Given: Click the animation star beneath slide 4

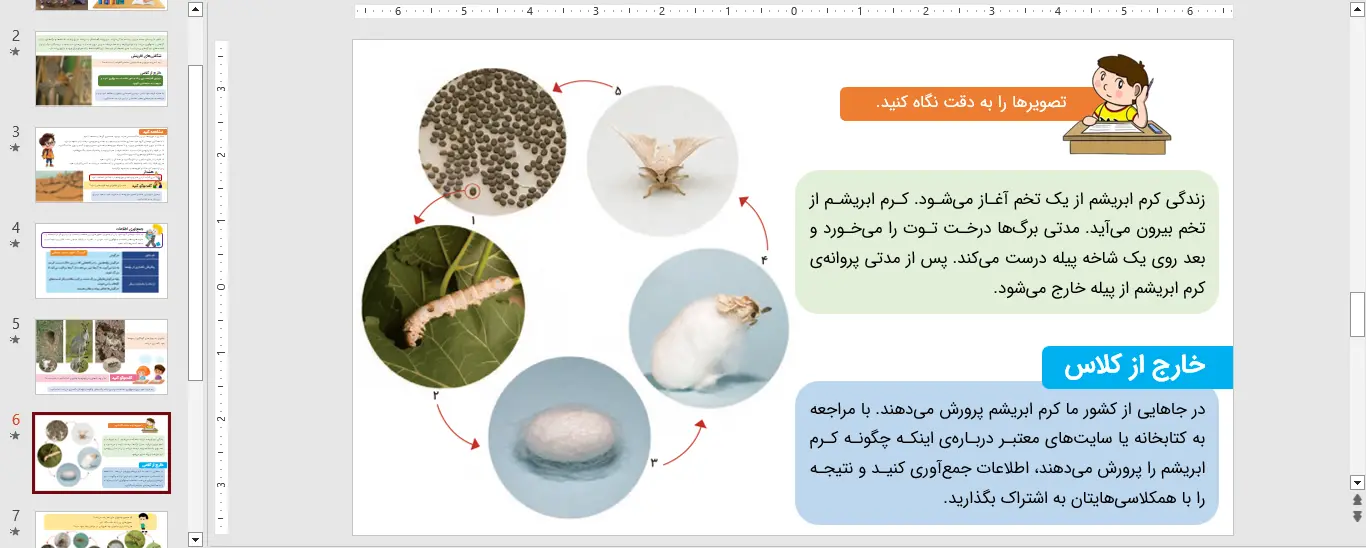Looking at the screenshot, I should click(x=15, y=244).
